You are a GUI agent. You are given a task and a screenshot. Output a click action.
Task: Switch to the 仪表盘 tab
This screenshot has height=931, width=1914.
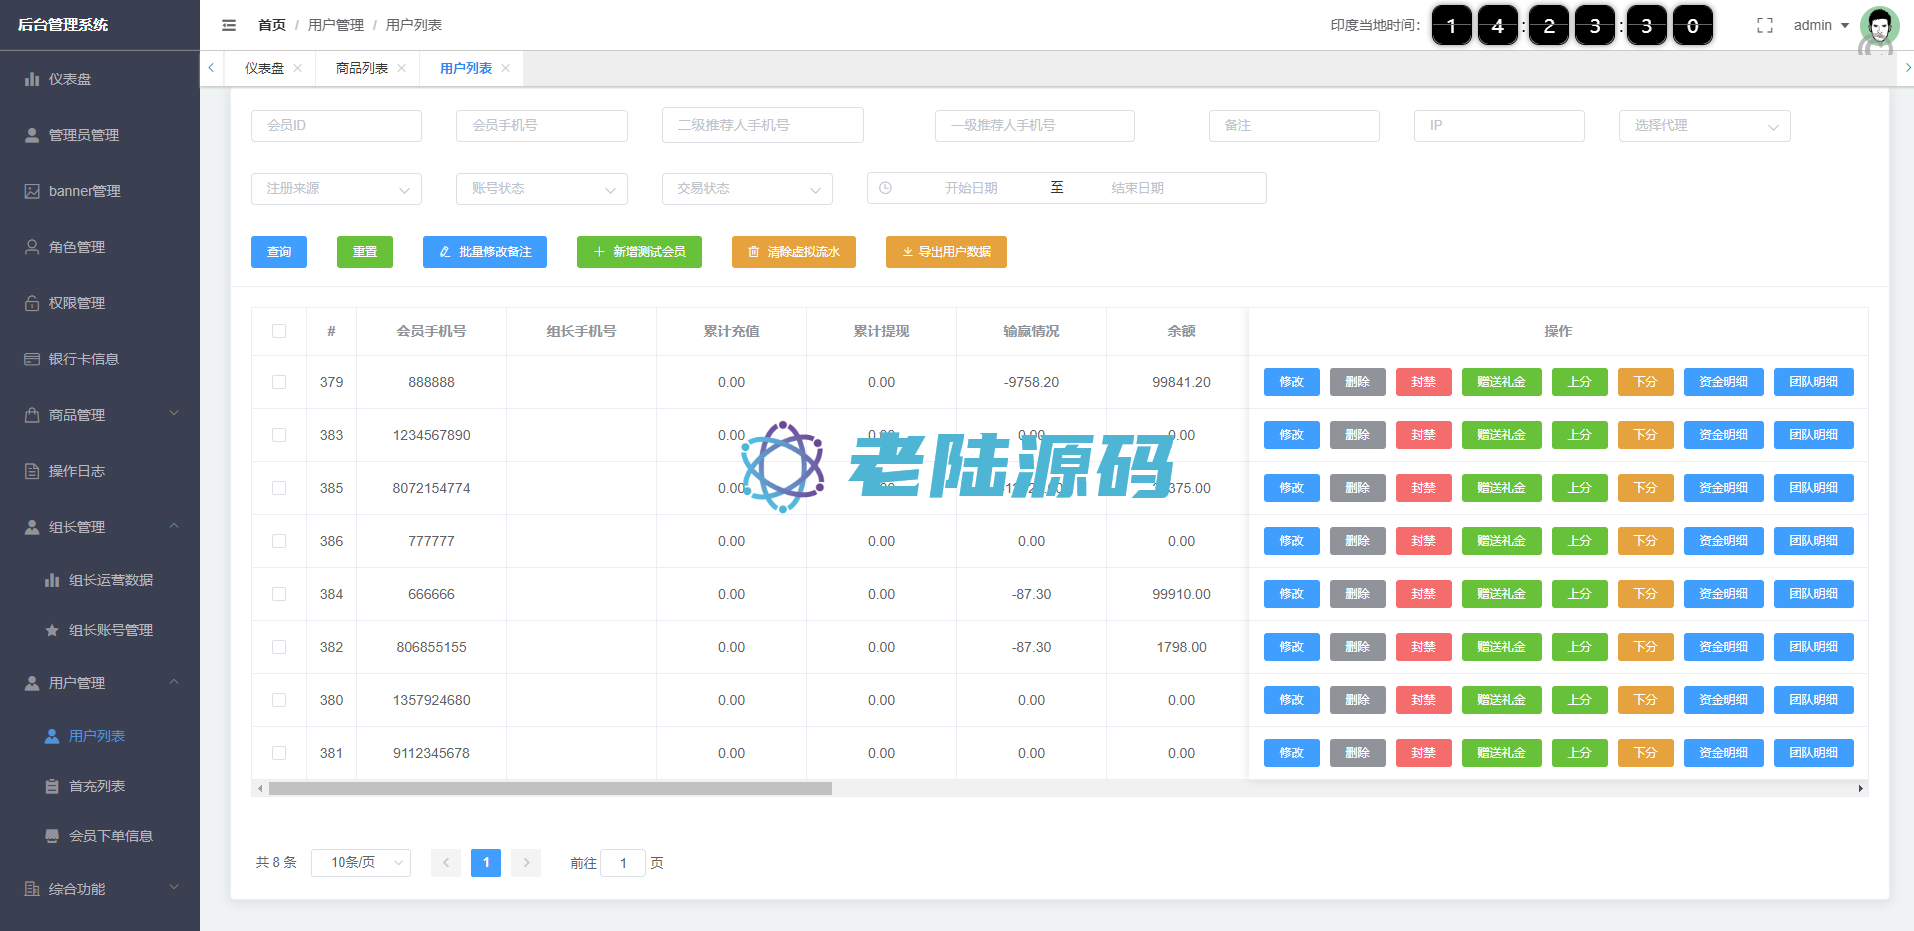264,68
